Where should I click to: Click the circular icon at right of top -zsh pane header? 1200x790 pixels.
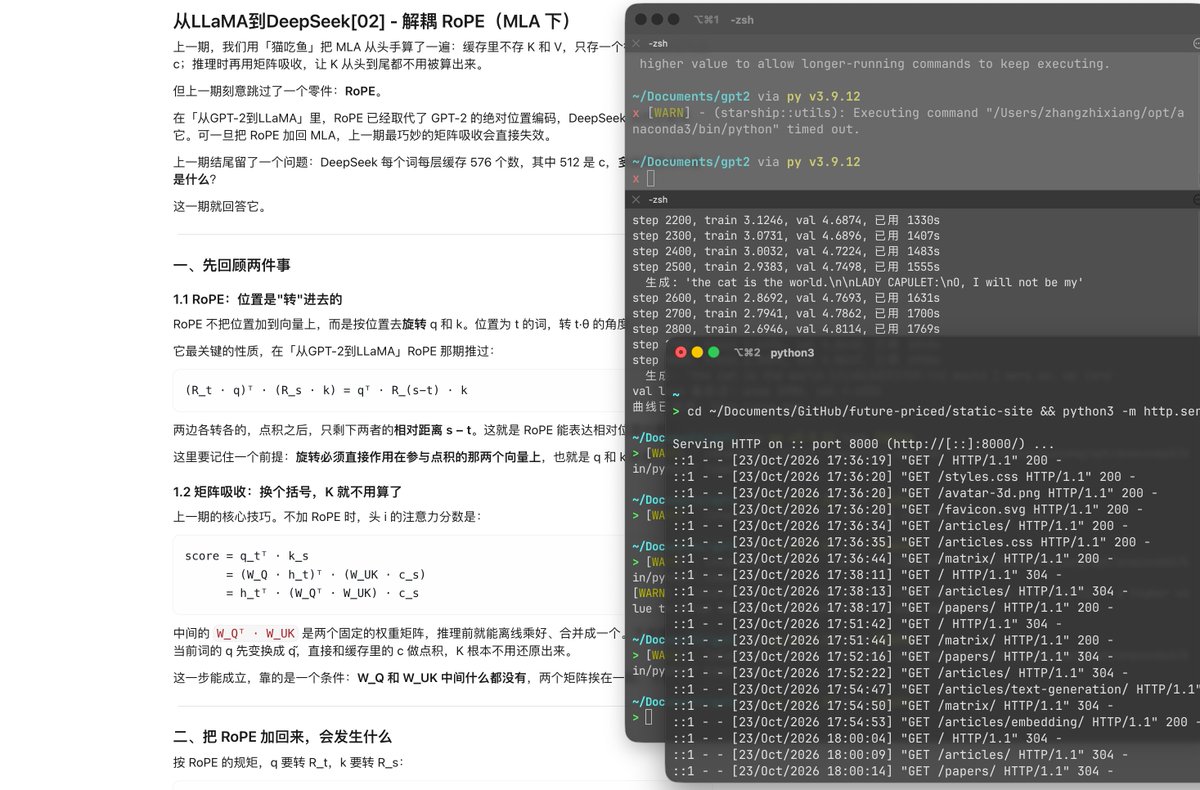coord(1197,44)
